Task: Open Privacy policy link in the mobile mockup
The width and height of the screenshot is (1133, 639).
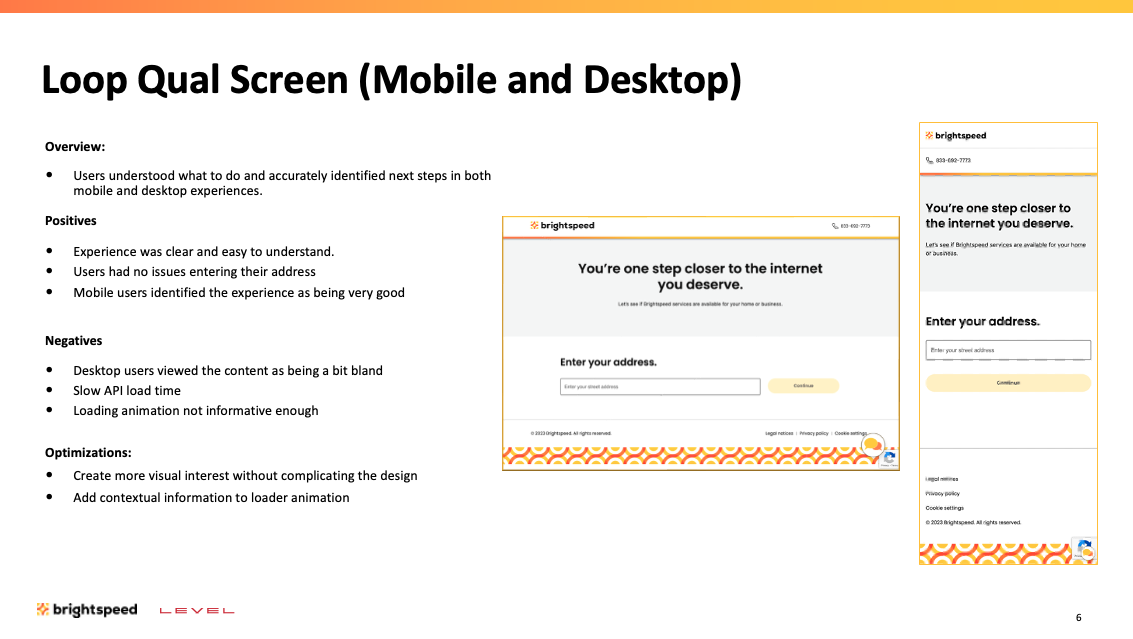Action: (x=942, y=494)
